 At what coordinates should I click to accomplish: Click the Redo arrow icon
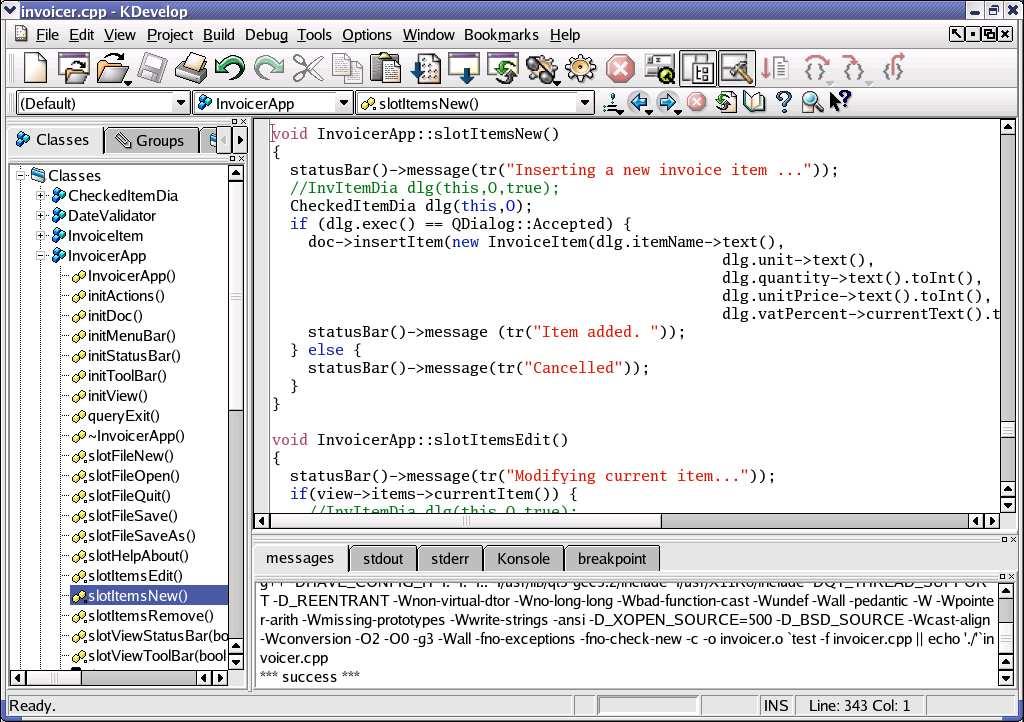point(269,68)
